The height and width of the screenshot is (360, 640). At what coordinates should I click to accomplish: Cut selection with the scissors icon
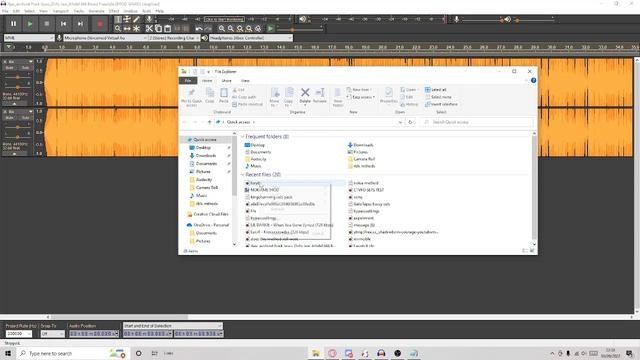pyautogui.click(x=149, y=29)
